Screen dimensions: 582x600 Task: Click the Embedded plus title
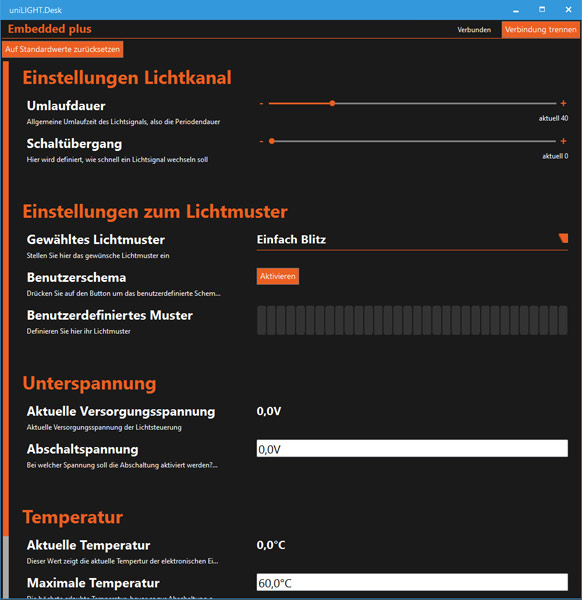coord(50,29)
